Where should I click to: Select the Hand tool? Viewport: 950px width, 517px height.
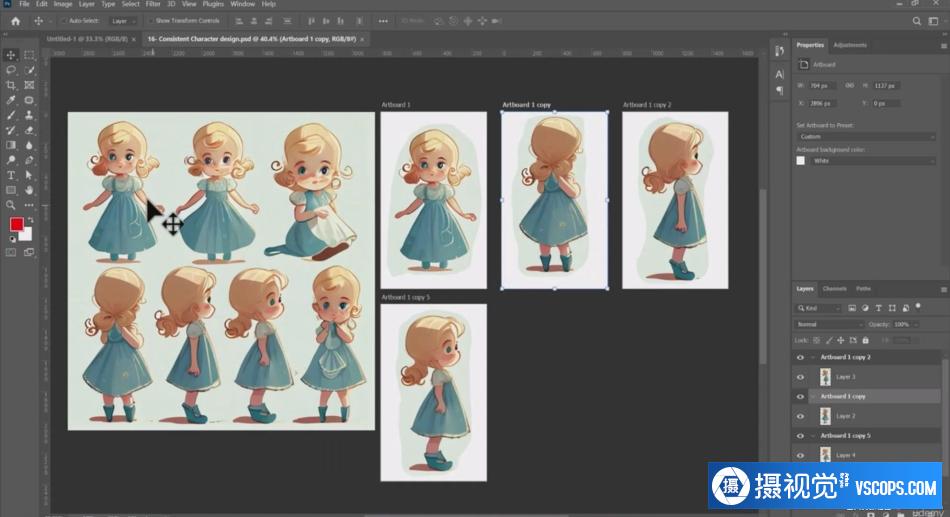(28, 190)
